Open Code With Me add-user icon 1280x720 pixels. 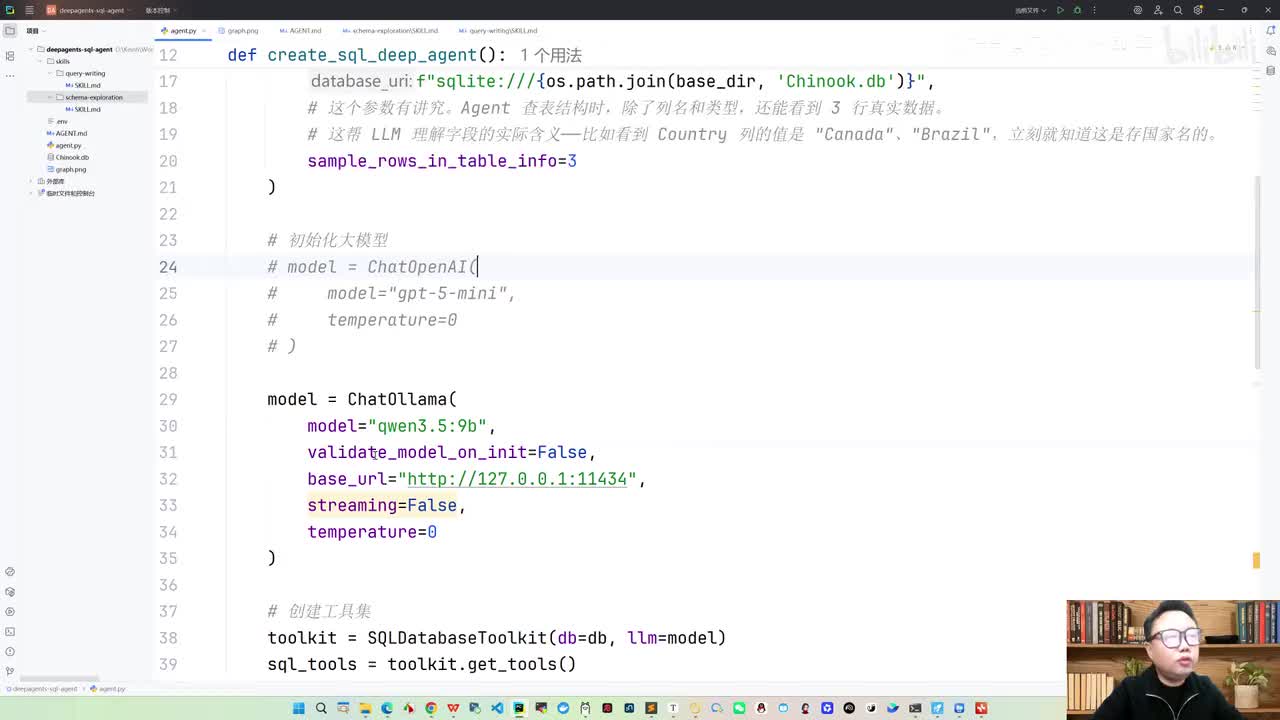tap(1158, 10)
